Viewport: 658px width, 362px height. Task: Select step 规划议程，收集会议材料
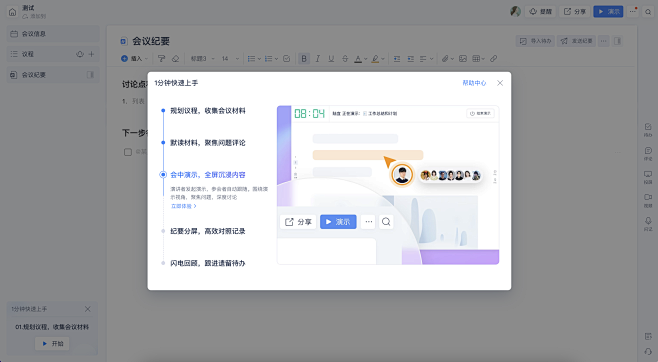(x=208, y=111)
